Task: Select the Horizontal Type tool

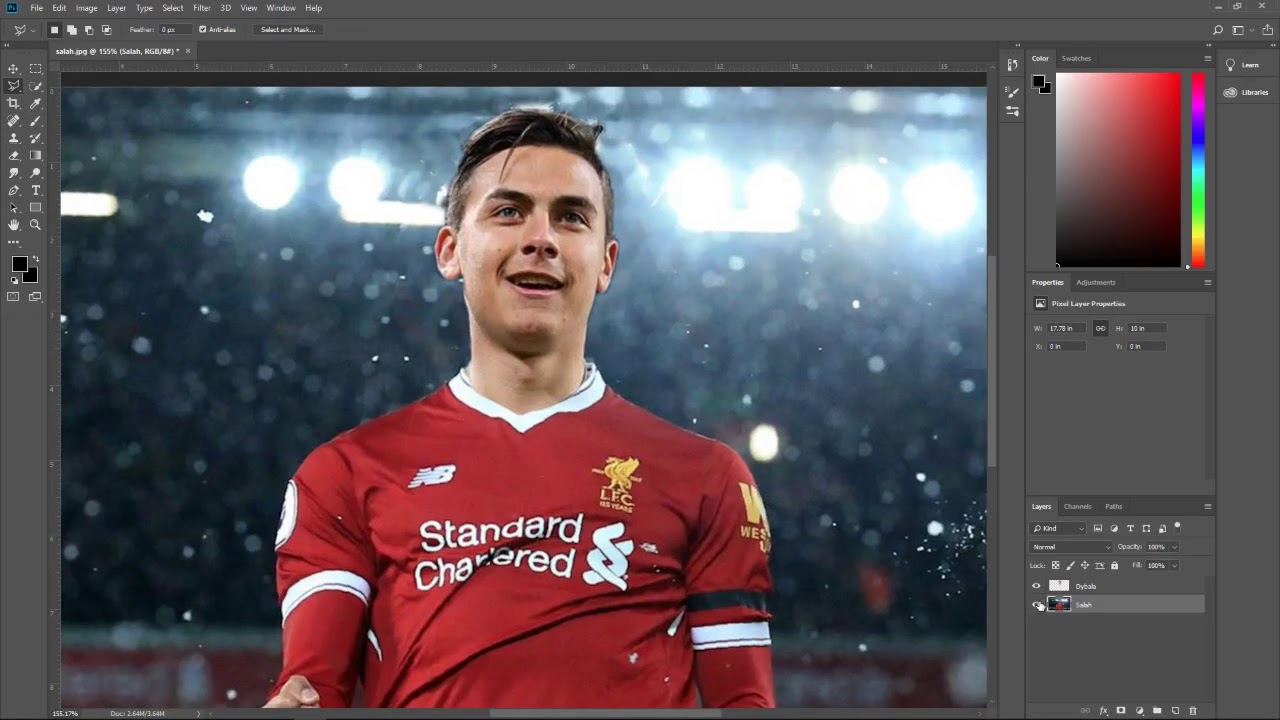Action: coord(36,190)
